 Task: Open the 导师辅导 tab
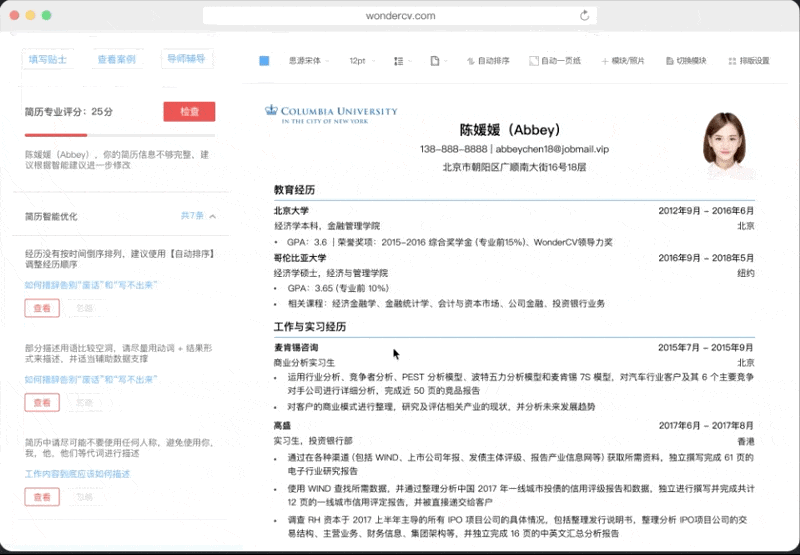[186, 59]
